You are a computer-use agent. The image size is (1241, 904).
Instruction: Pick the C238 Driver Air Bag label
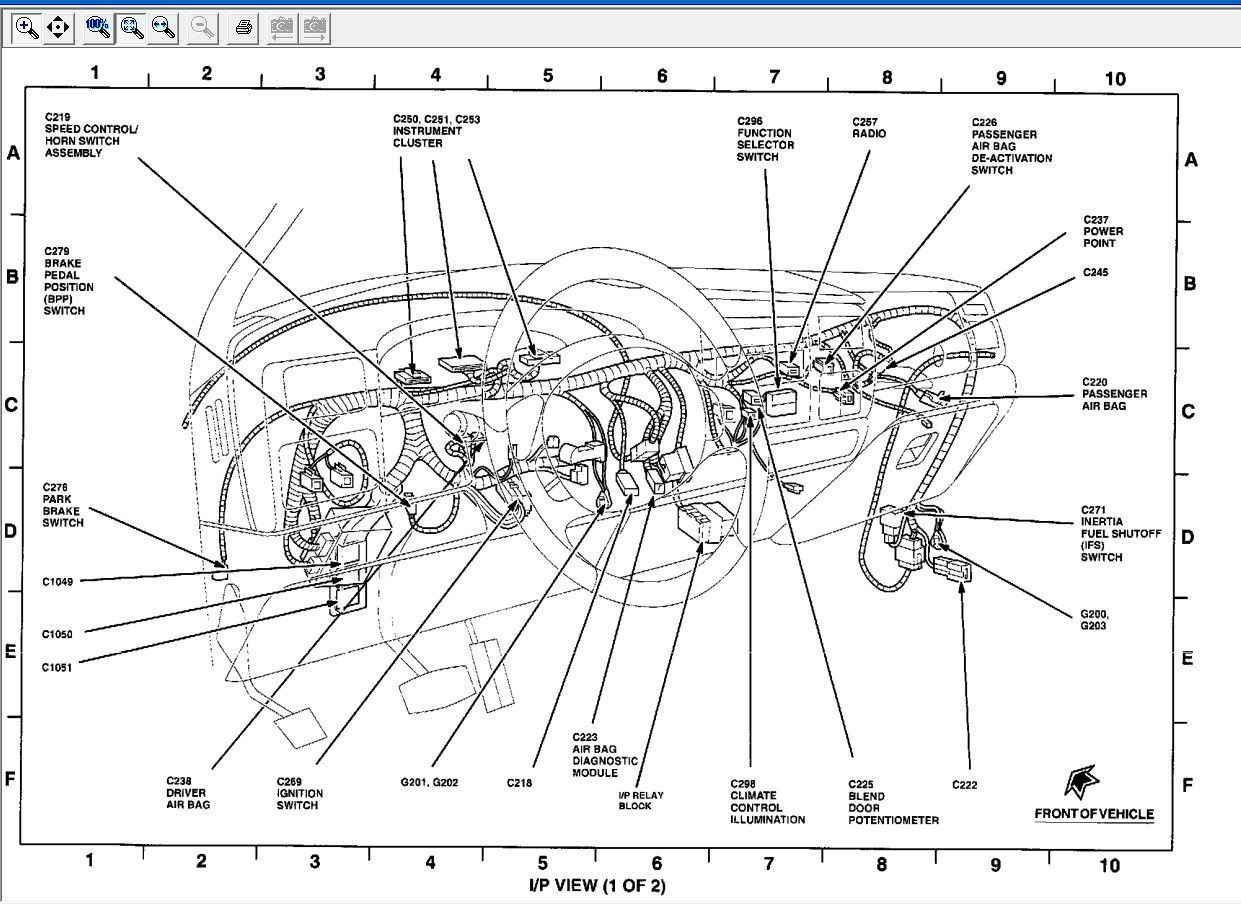coord(187,792)
